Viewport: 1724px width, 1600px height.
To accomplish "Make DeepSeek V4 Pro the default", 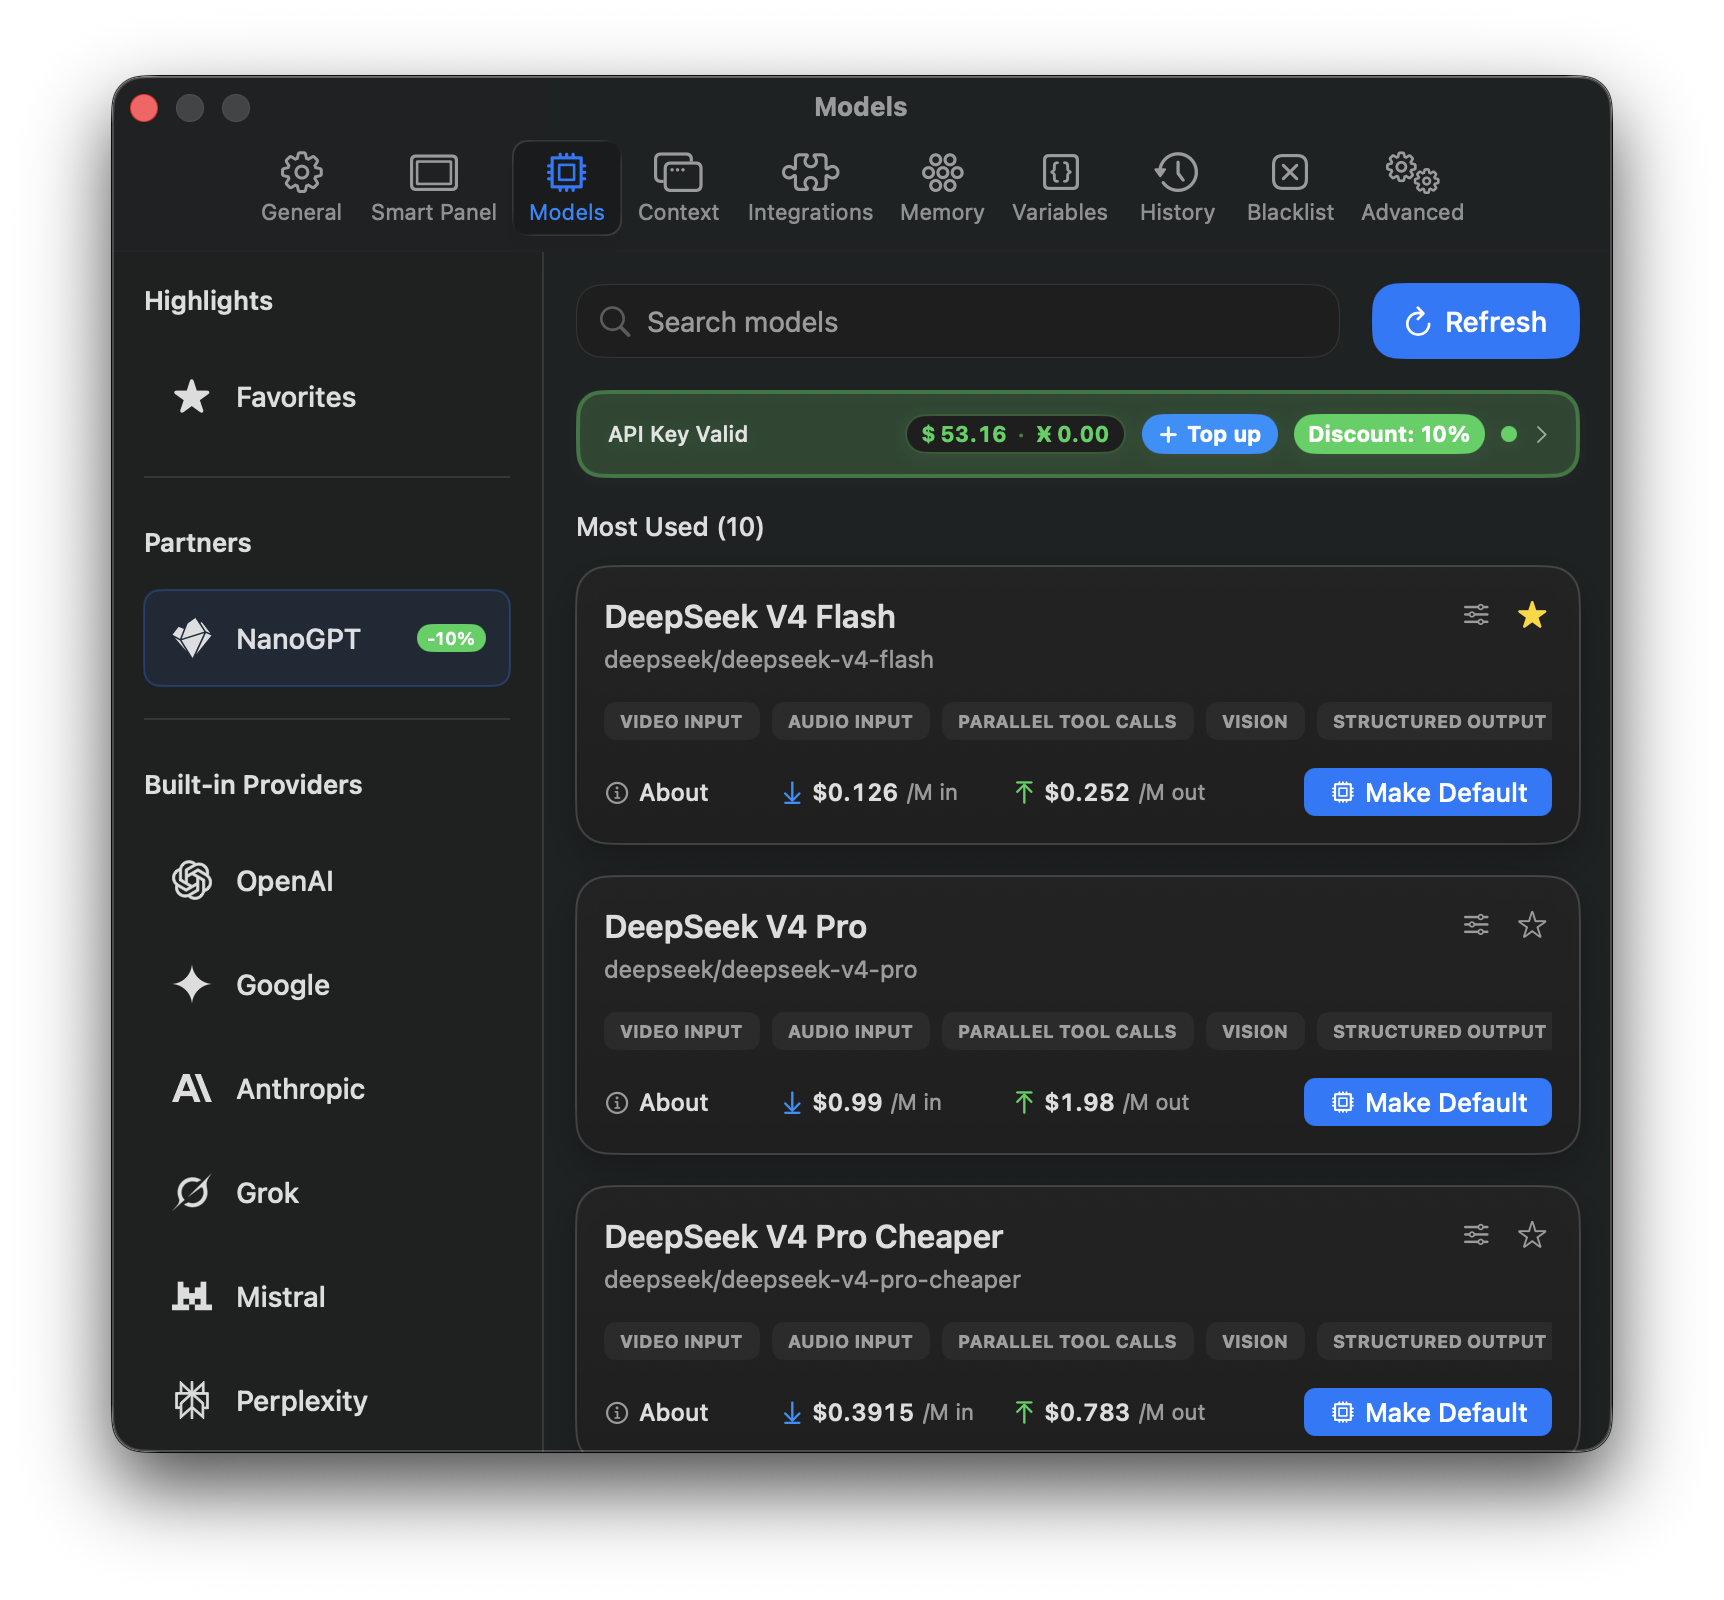I will [1428, 1102].
